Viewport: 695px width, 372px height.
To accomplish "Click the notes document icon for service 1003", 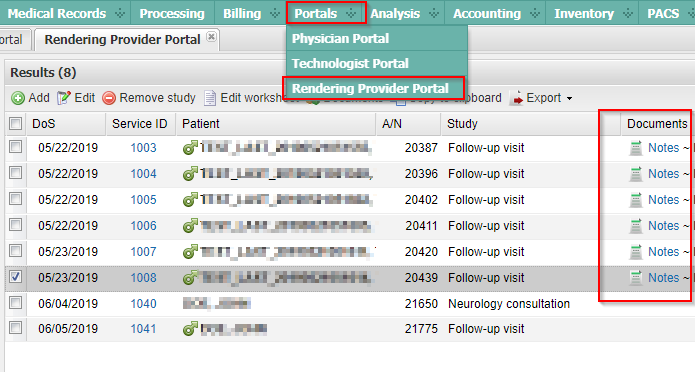I will (x=636, y=148).
